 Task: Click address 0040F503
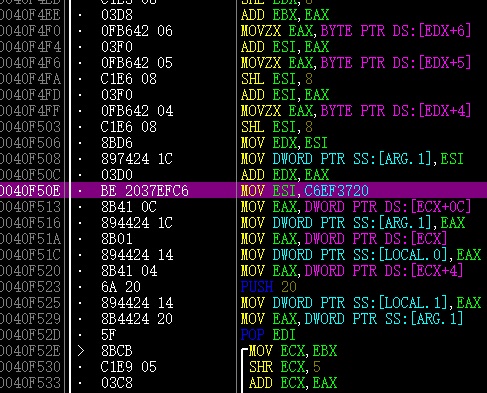coord(30,127)
